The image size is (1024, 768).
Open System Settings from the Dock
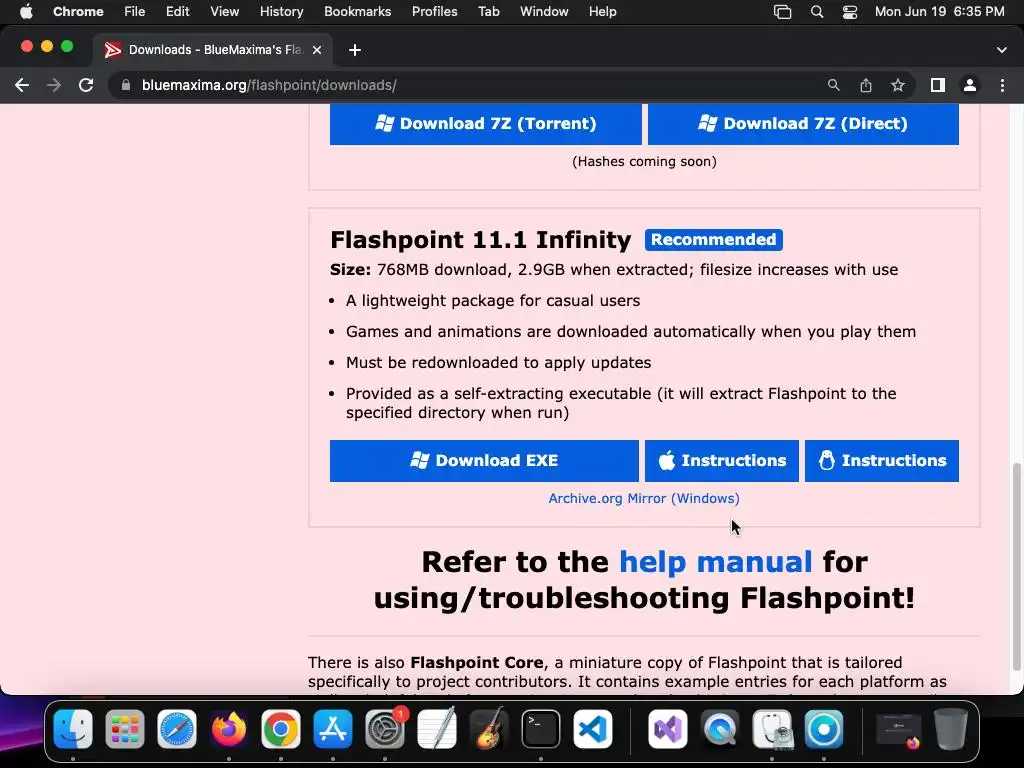[x=385, y=729]
